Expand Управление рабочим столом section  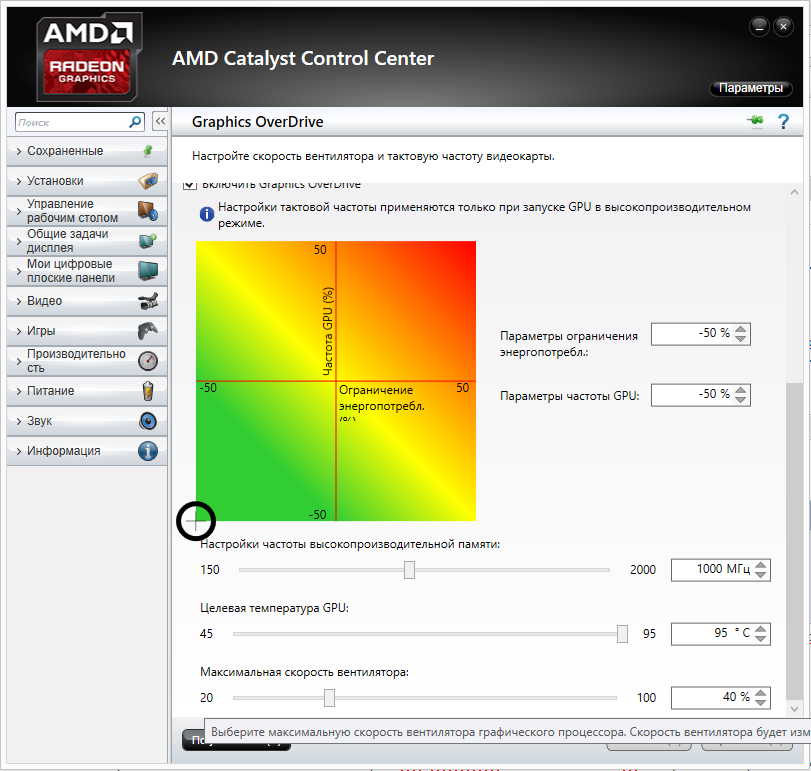click(x=87, y=211)
